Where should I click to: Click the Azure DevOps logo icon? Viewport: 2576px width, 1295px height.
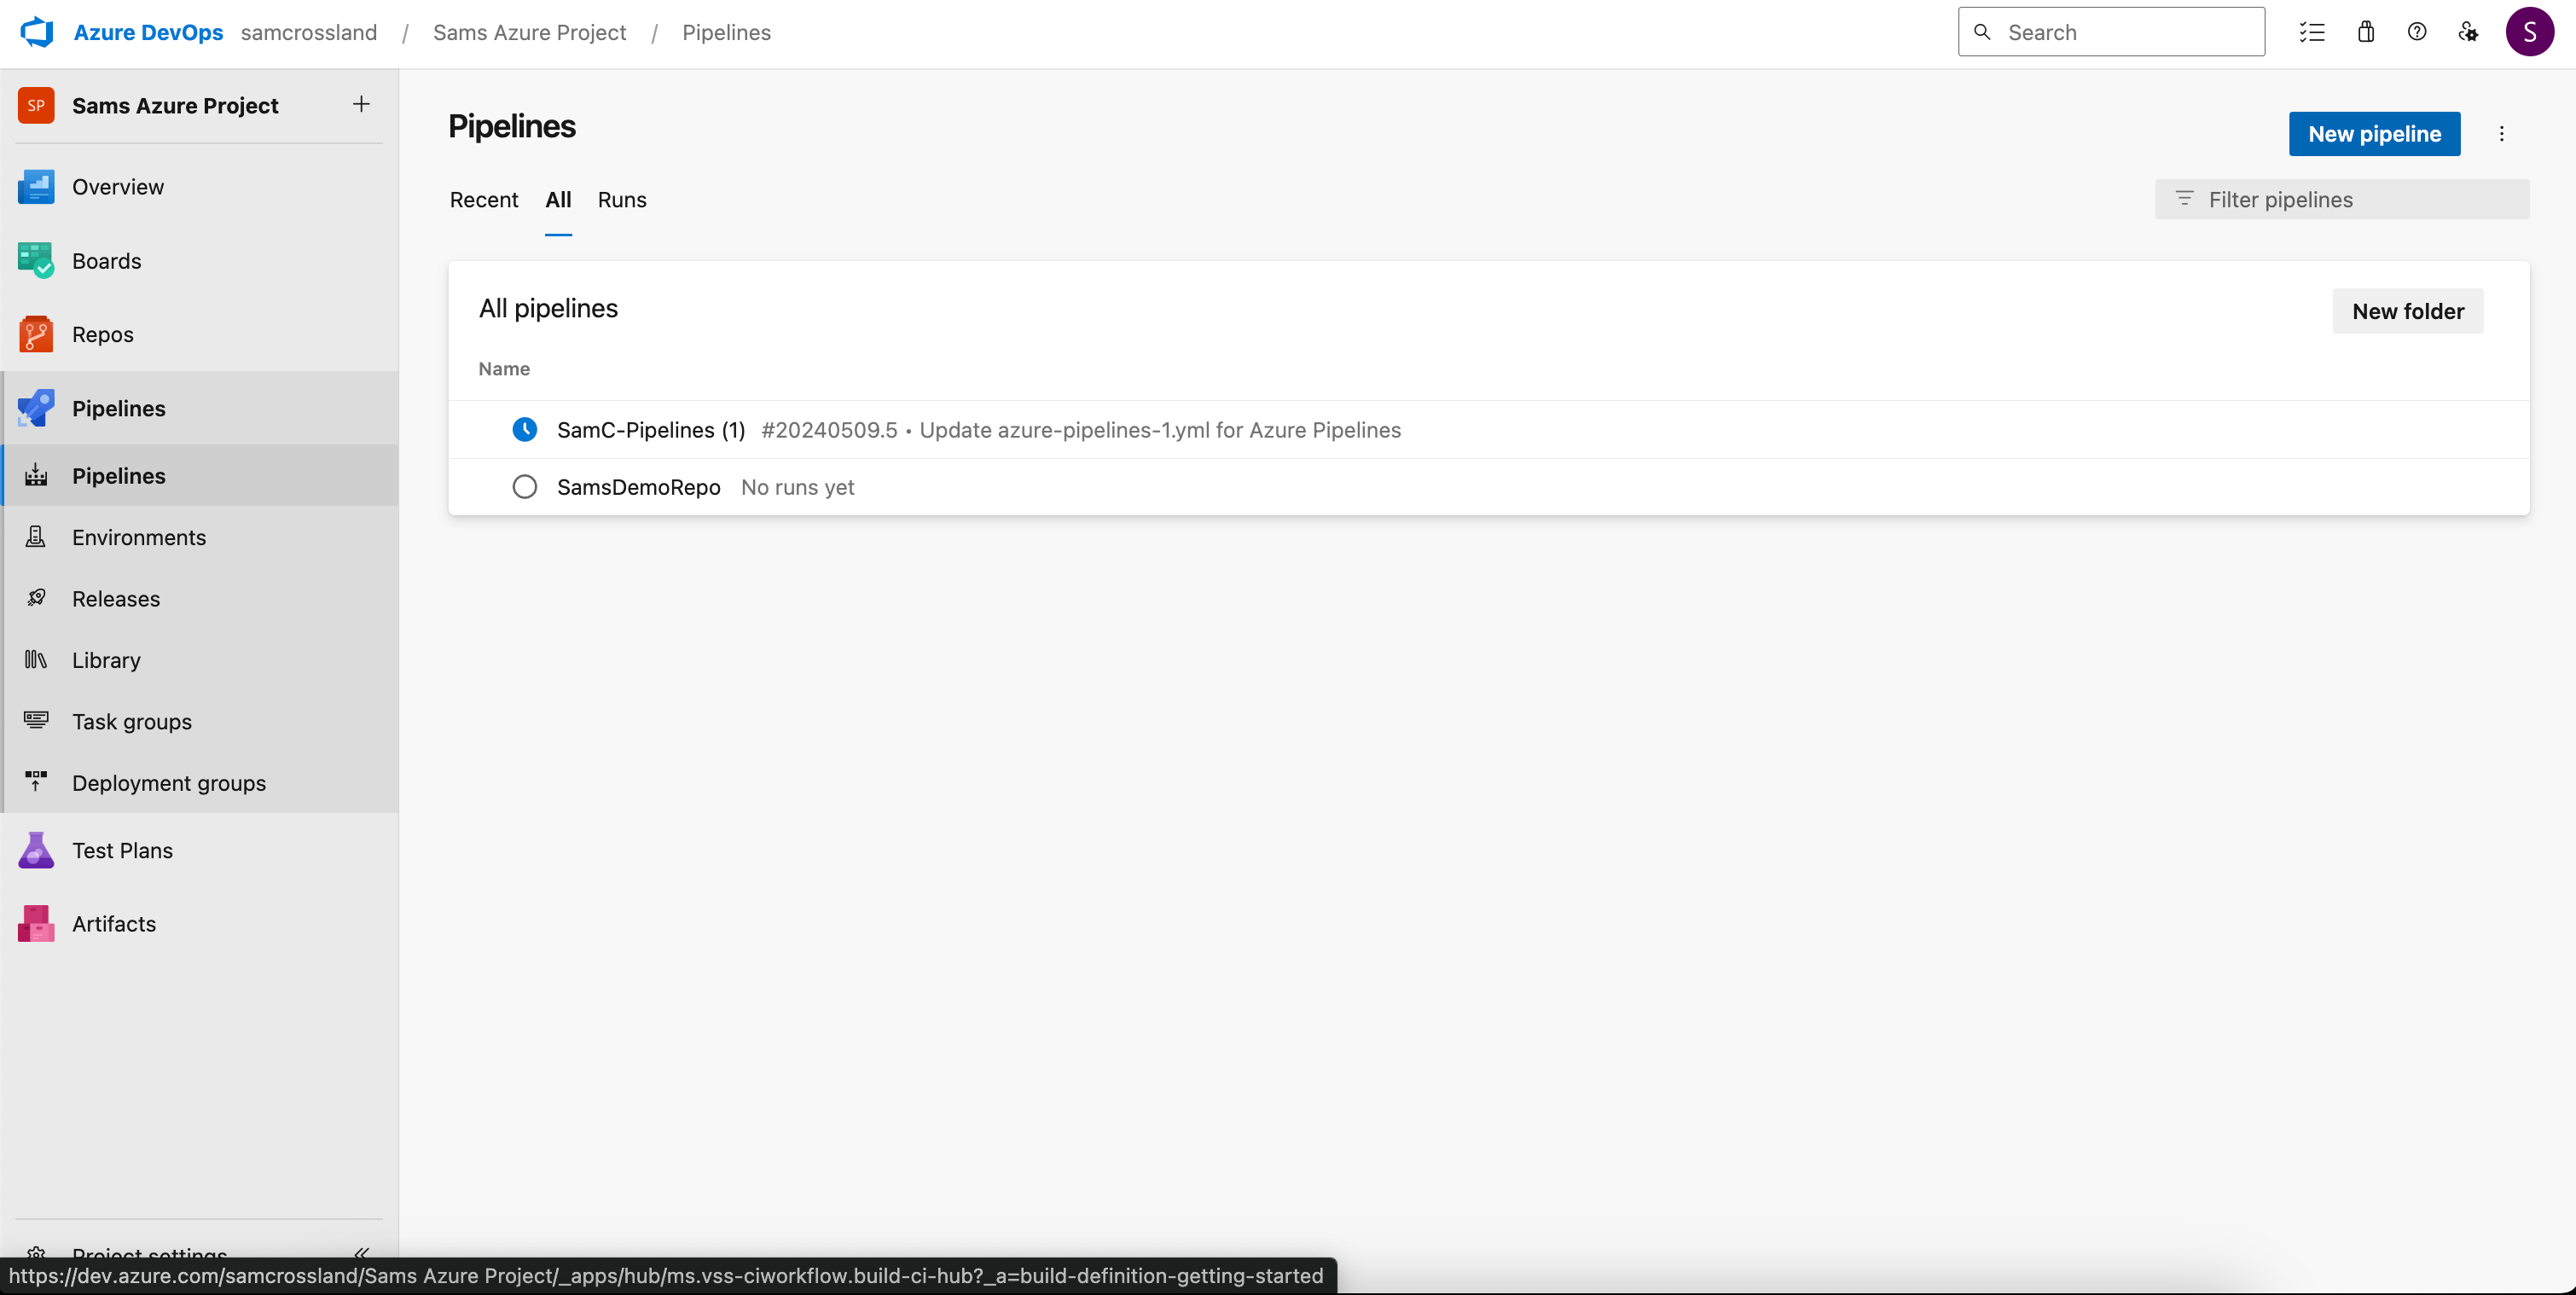[37, 32]
